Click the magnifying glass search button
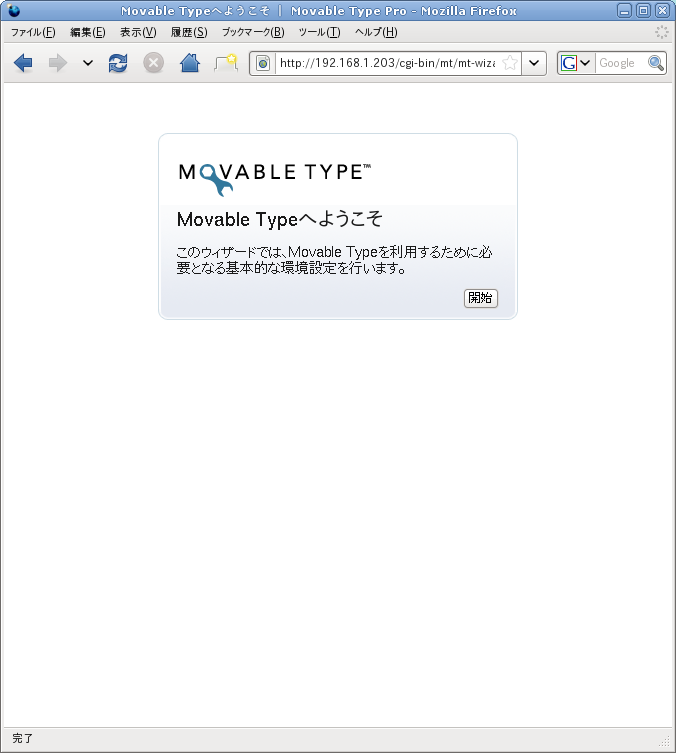The image size is (676, 753). pos(656,63)
